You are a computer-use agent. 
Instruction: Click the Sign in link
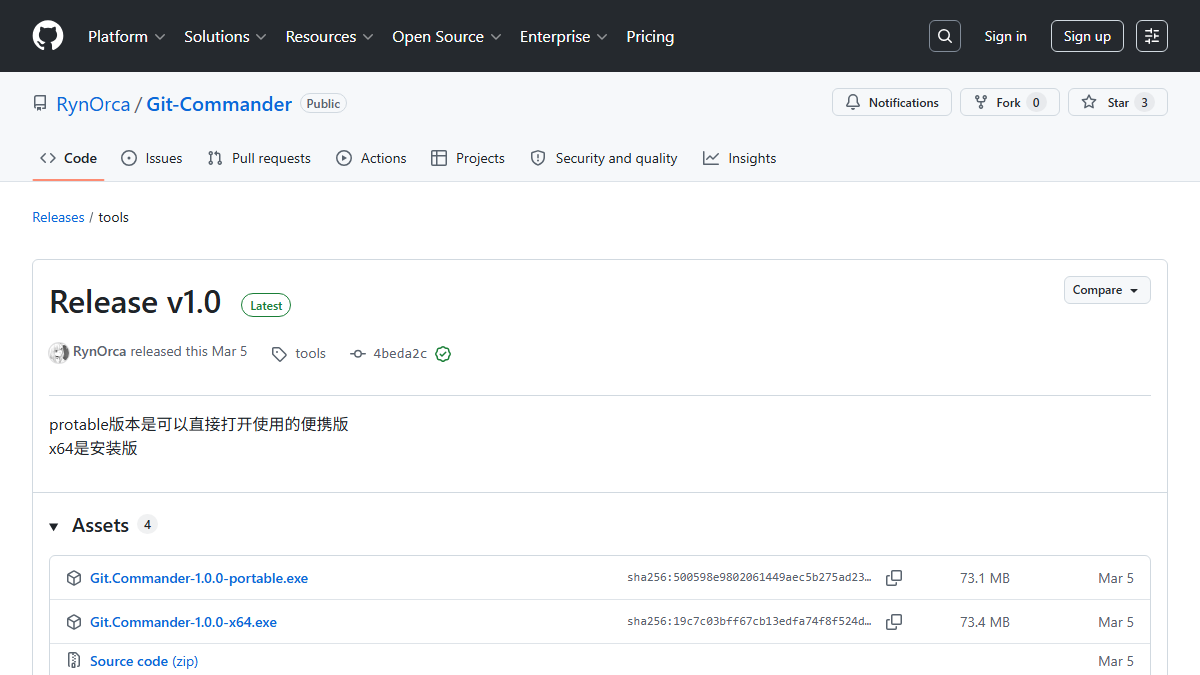(x=1005, y=36)
